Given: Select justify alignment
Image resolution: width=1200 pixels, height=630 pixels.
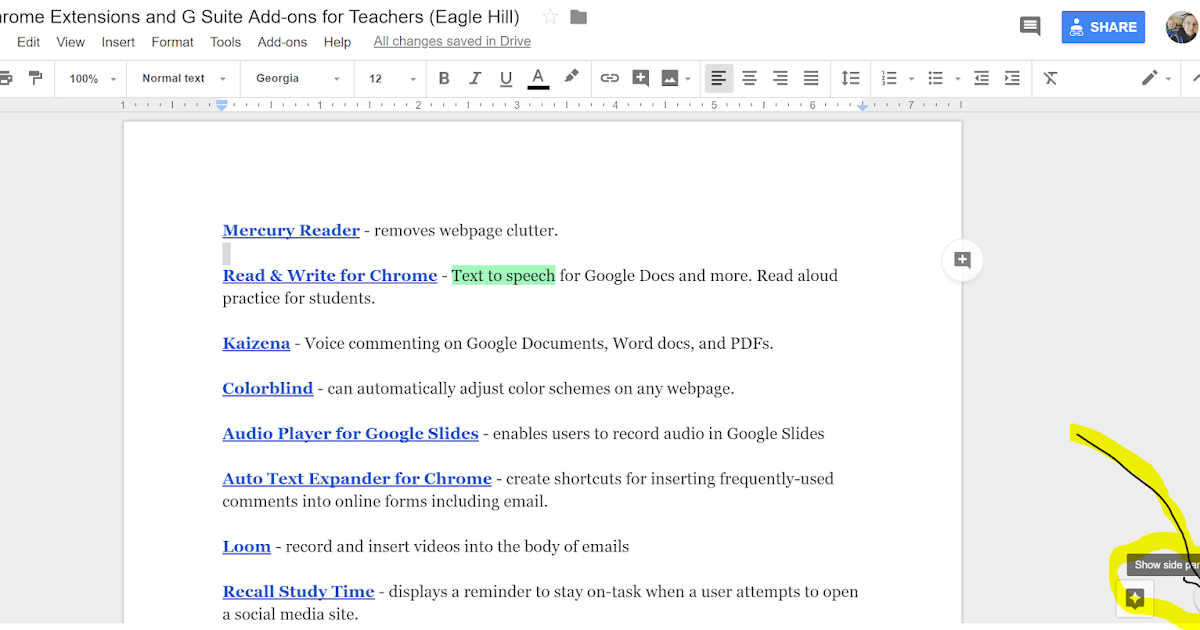Looking at the screenshot, I should (x=811, y=78).
